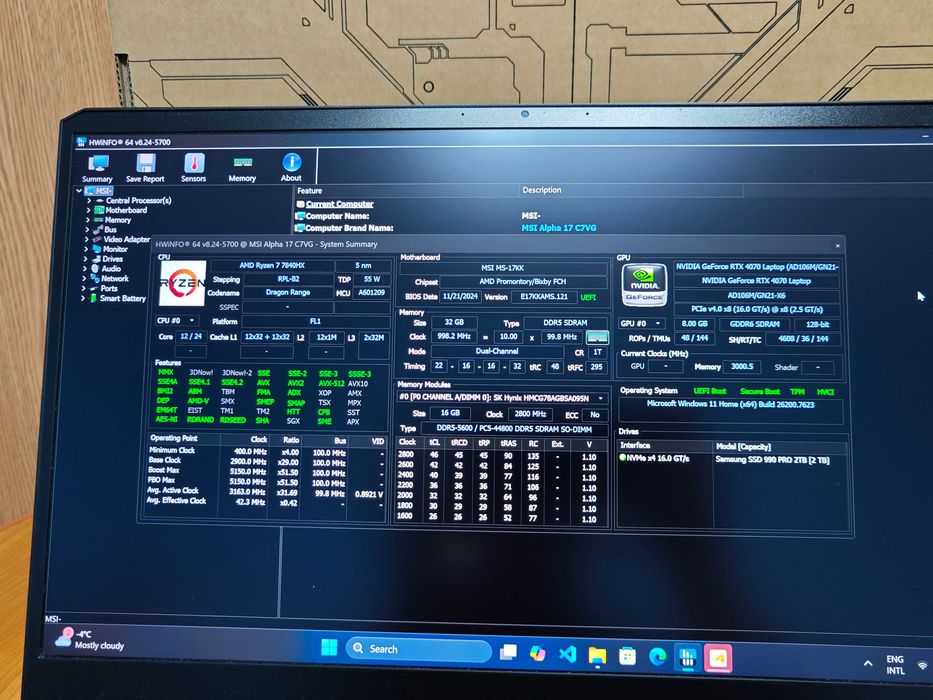
Task: Click the Samsung SSD 990 PRO 2TB drive row
Action: point(732,460)
